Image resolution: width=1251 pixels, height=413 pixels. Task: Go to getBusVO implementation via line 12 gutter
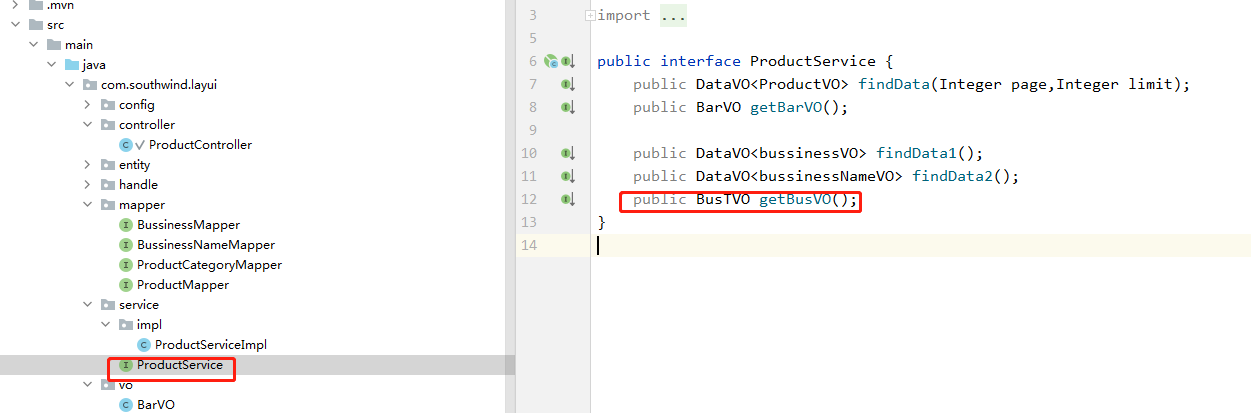tap(567, 200)
